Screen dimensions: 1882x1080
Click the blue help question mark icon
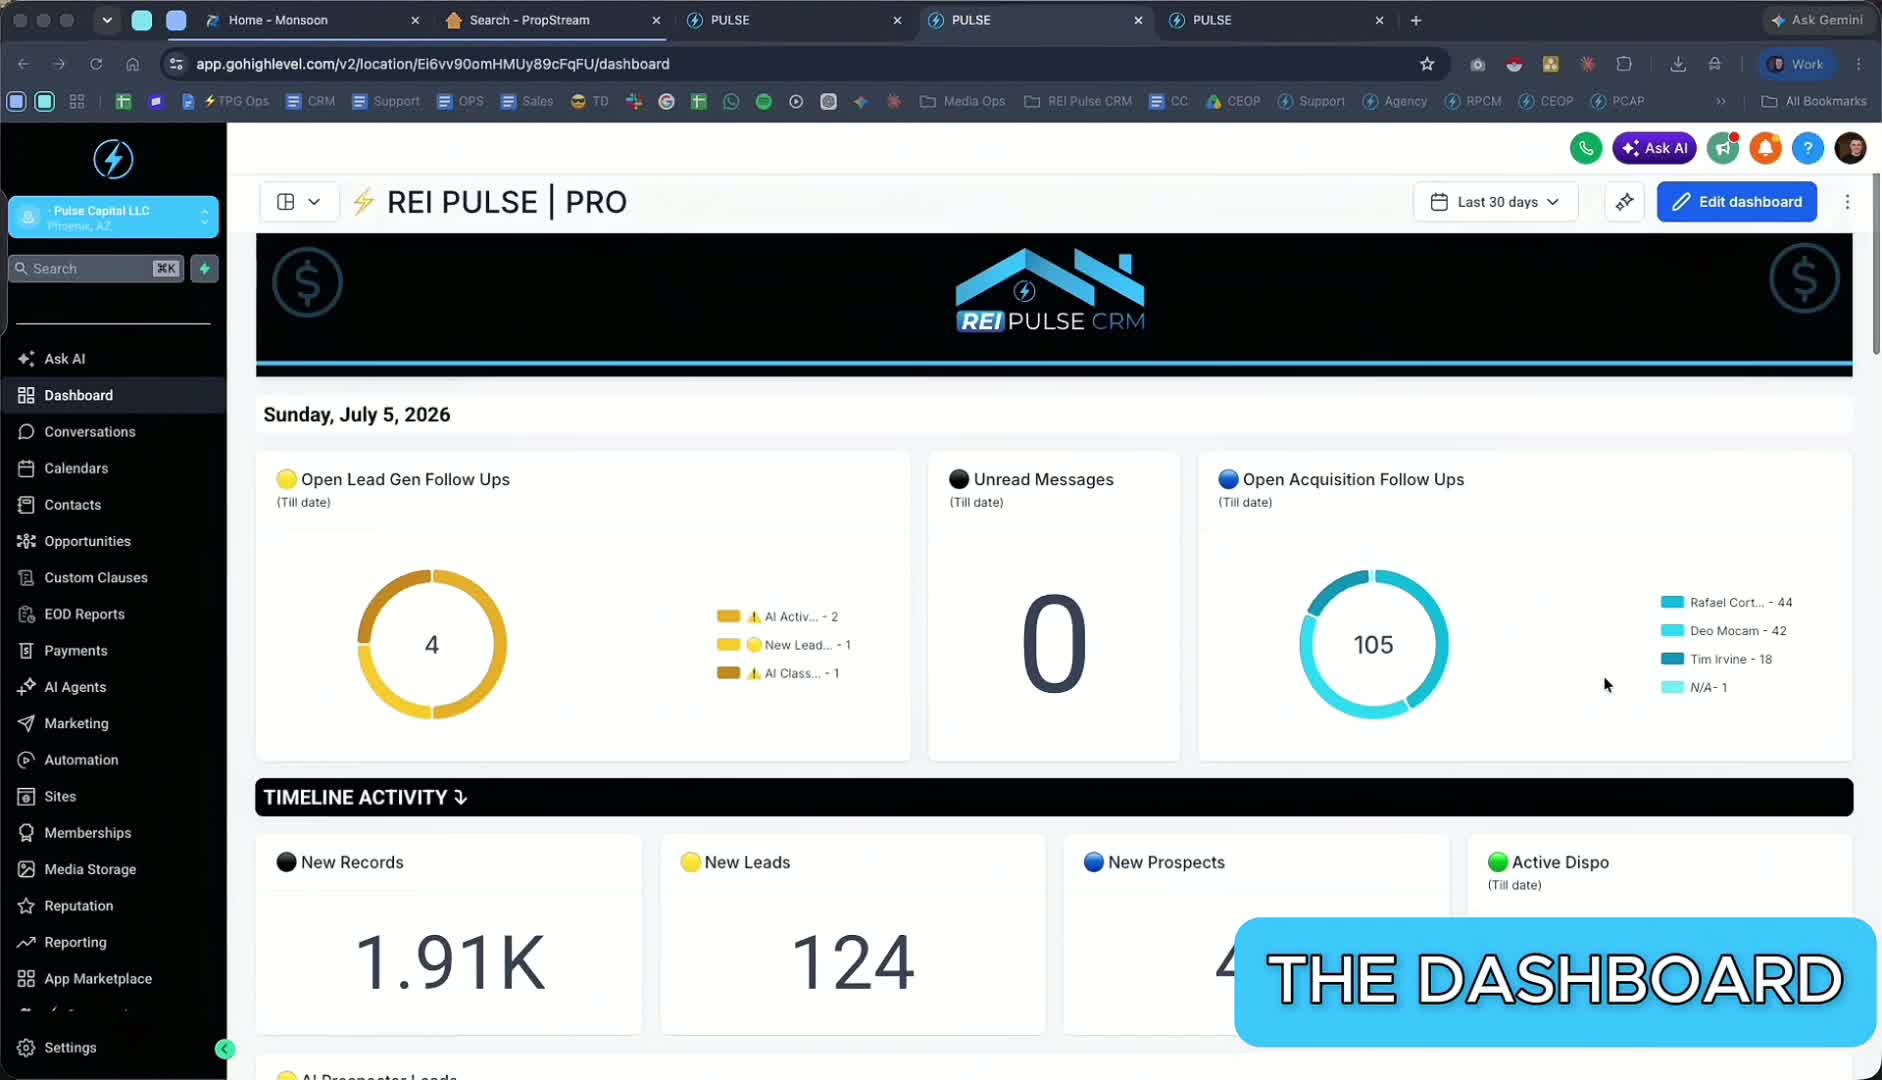tap(1808, 148)
